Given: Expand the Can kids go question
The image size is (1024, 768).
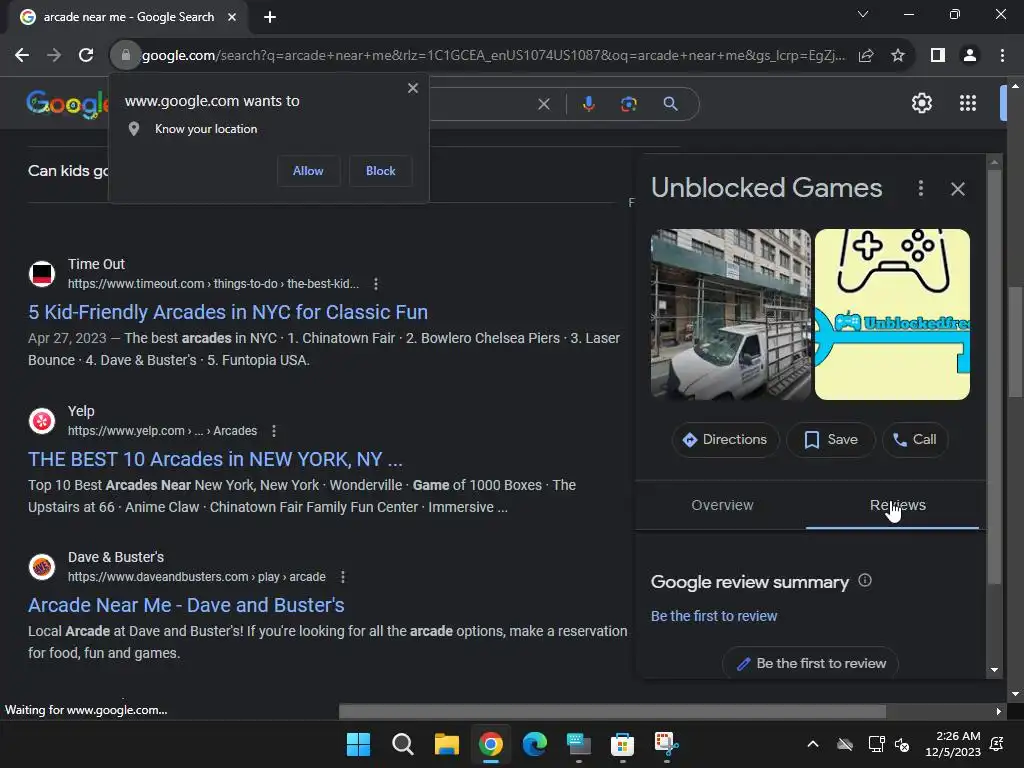Looking at the screenshot, I should click(x=68, y=171).
